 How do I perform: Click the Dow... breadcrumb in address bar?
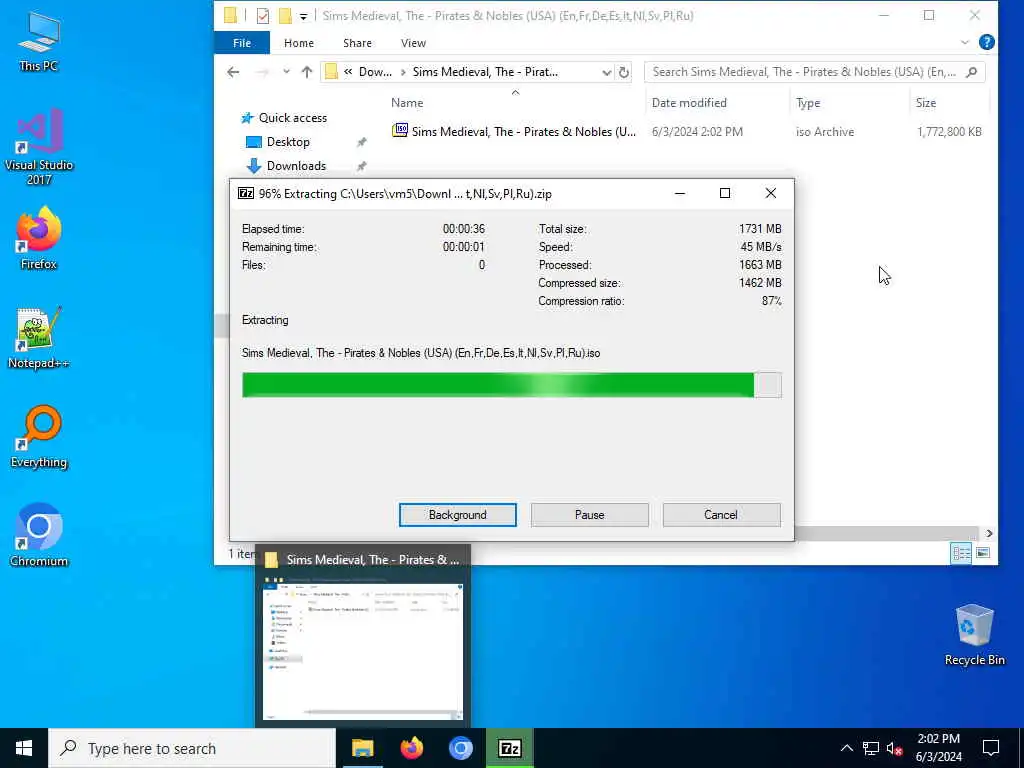click(376, 72)
